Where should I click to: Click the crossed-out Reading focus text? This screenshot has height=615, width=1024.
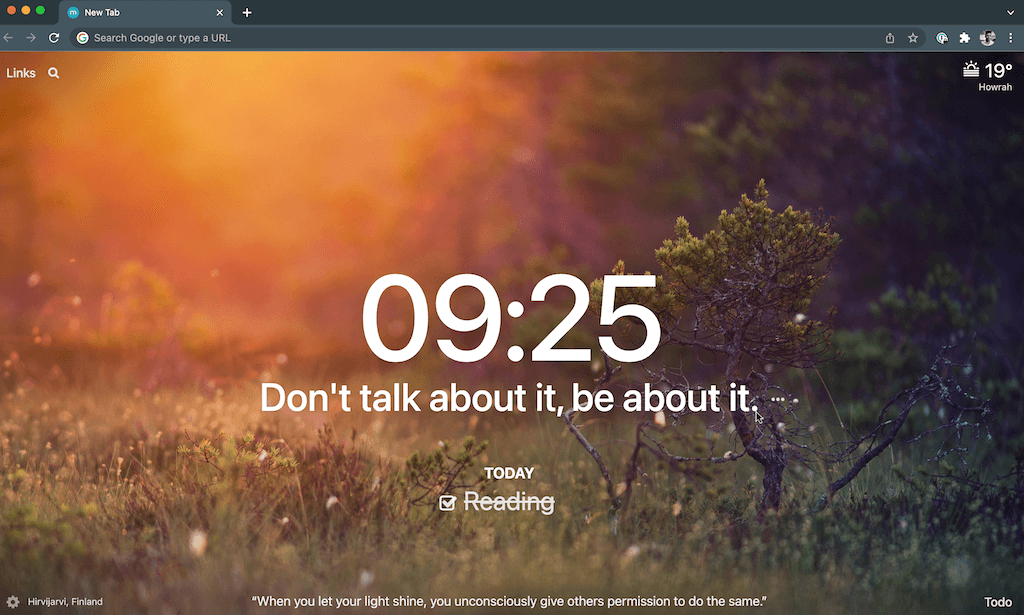point(509,502)
